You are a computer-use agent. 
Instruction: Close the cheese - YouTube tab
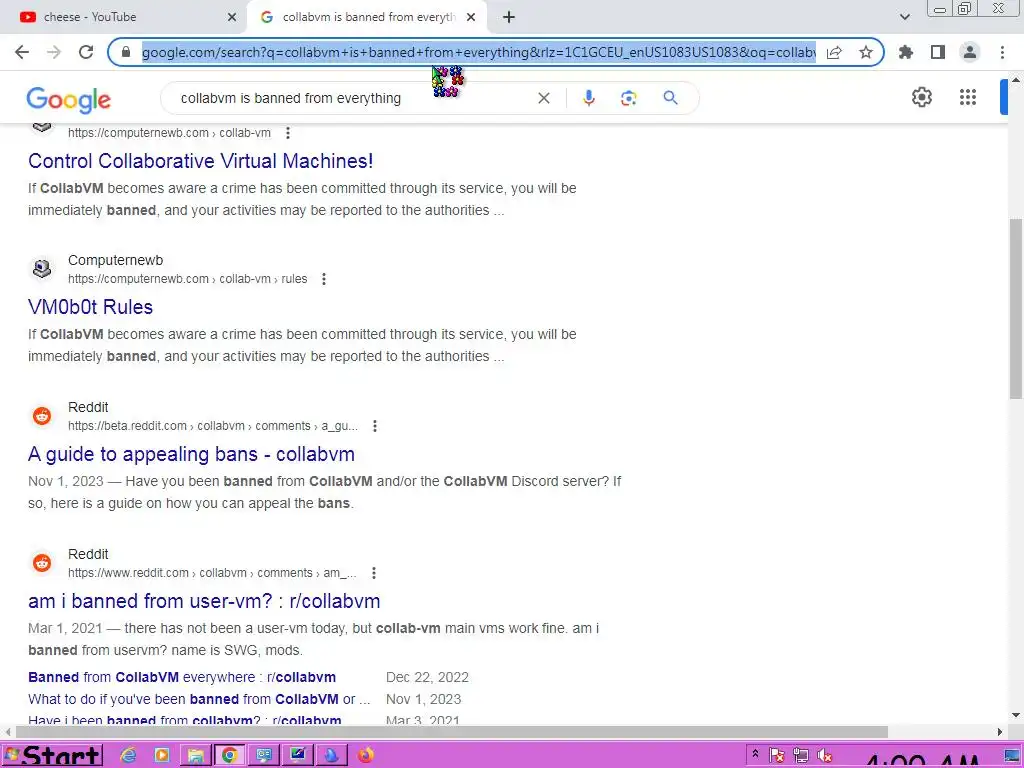point(232,17)
